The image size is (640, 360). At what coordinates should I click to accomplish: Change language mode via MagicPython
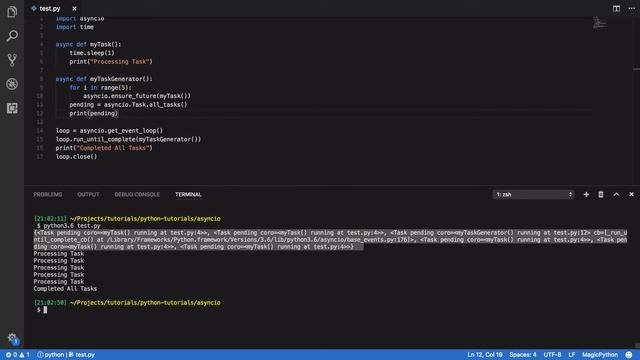click(x=600, y=355)
